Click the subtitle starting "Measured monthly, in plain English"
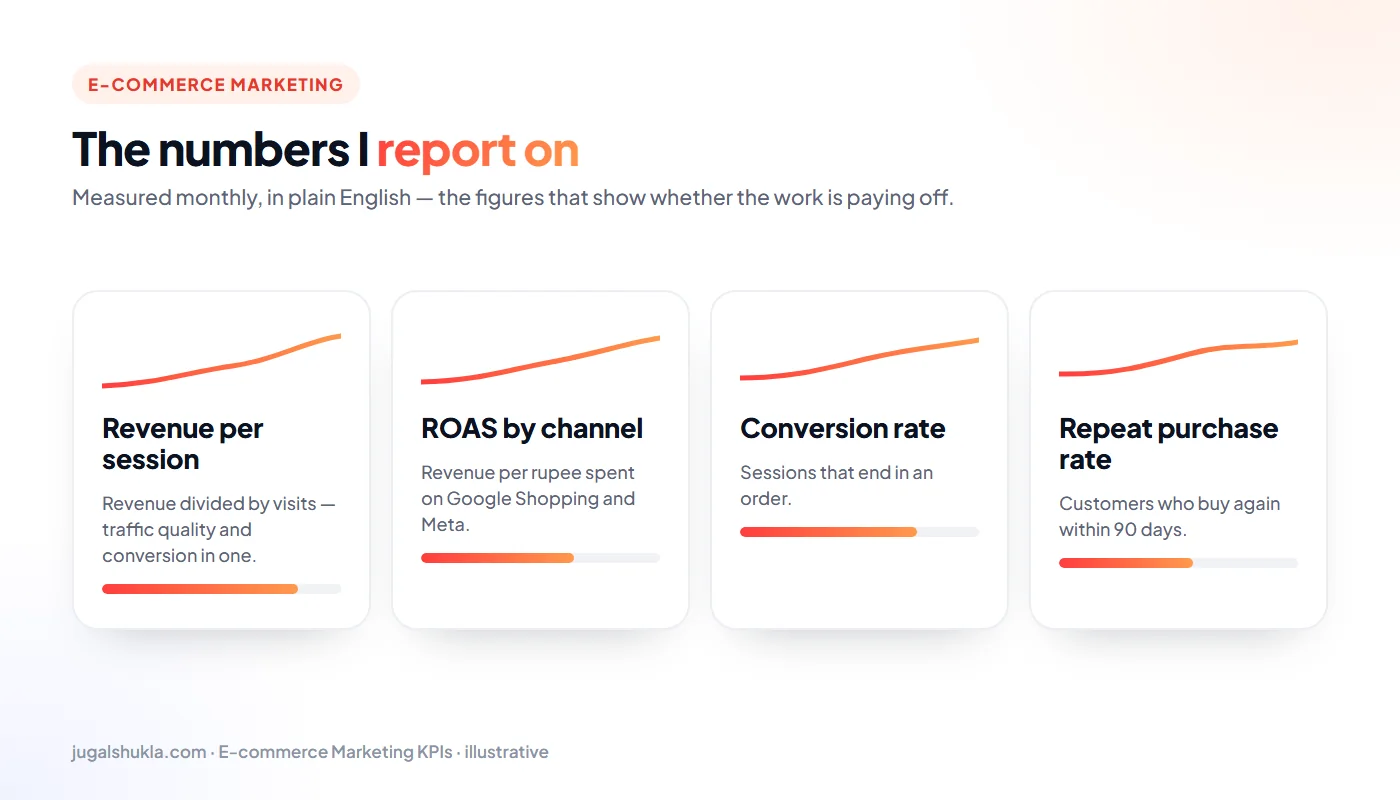This screenshot has height=800, width=1400. click(513, 197)
